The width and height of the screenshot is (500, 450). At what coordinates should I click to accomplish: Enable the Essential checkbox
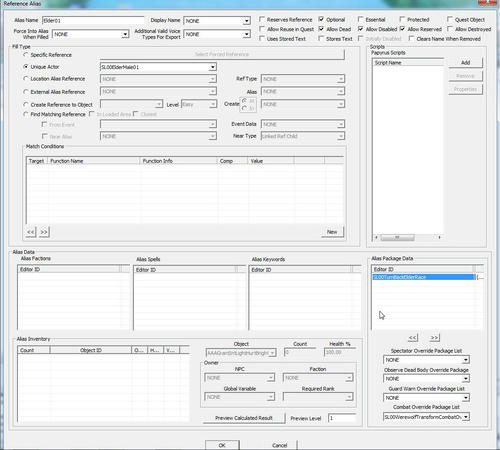coord(361,19)
